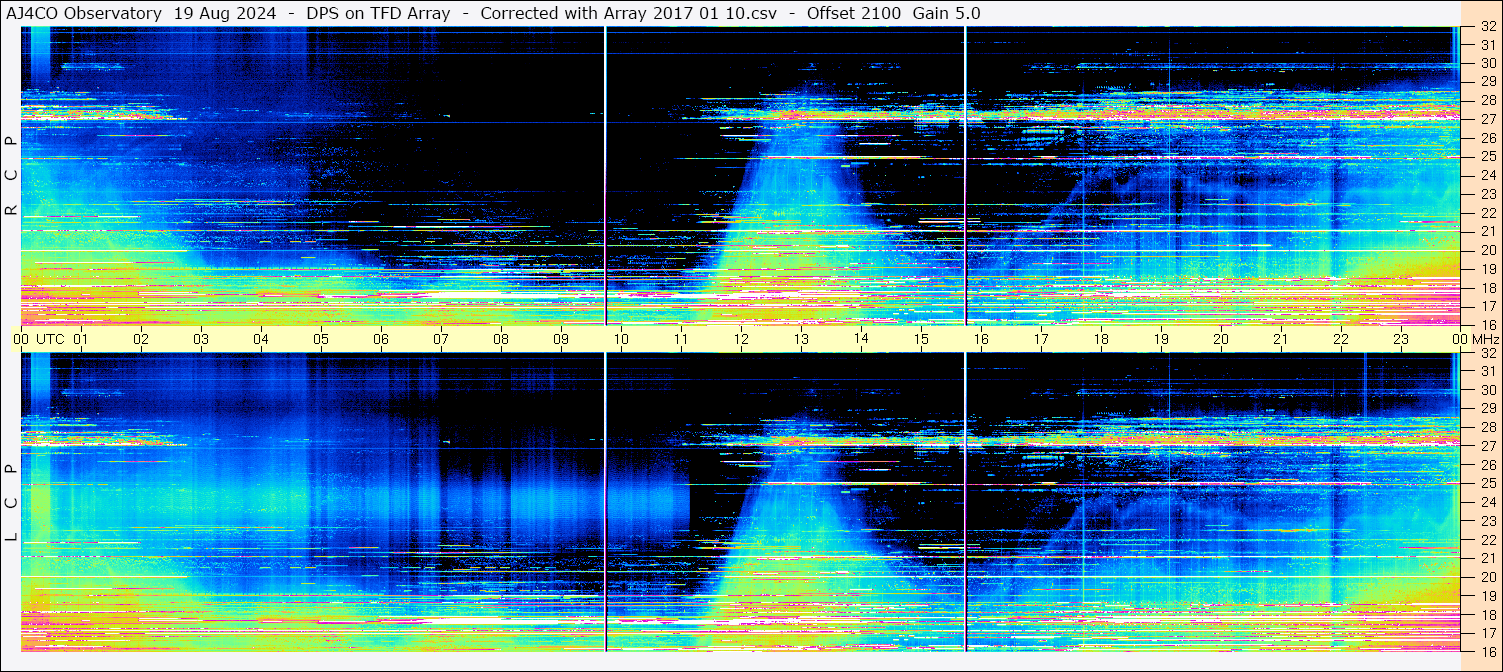
Task: Click the 32 frequency label in the upper panel
Action: [1487, 27]
